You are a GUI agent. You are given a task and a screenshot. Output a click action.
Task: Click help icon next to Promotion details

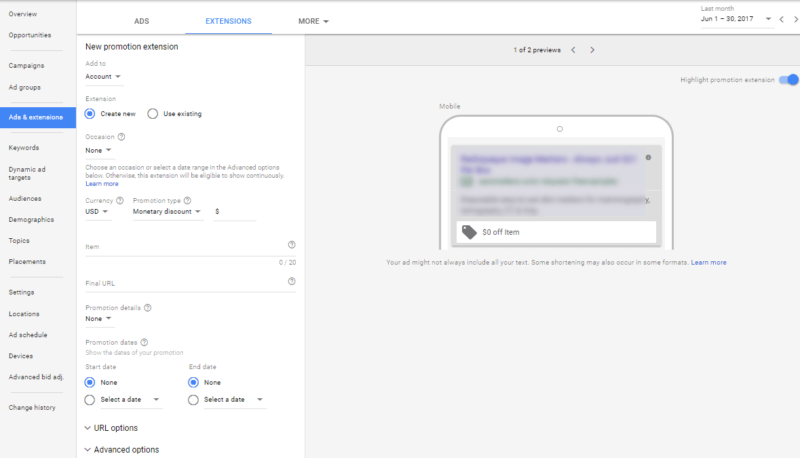coord(148,308)
